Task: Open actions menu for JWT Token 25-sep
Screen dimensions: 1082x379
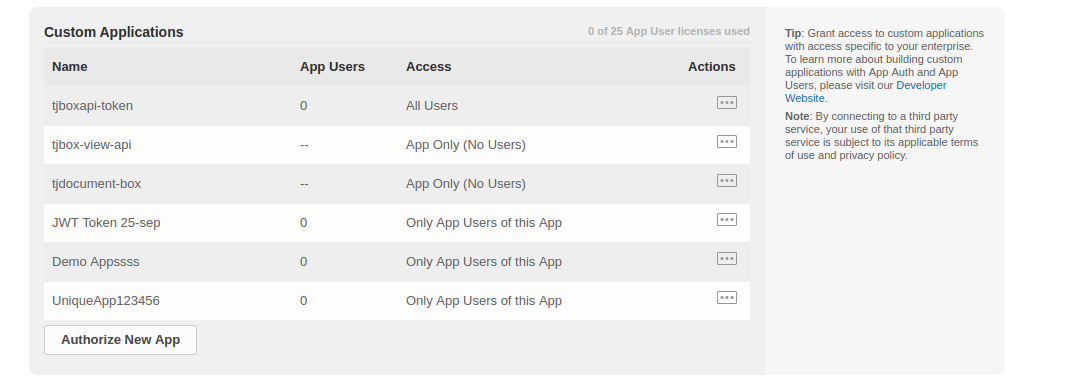Action: click(727, 220)
